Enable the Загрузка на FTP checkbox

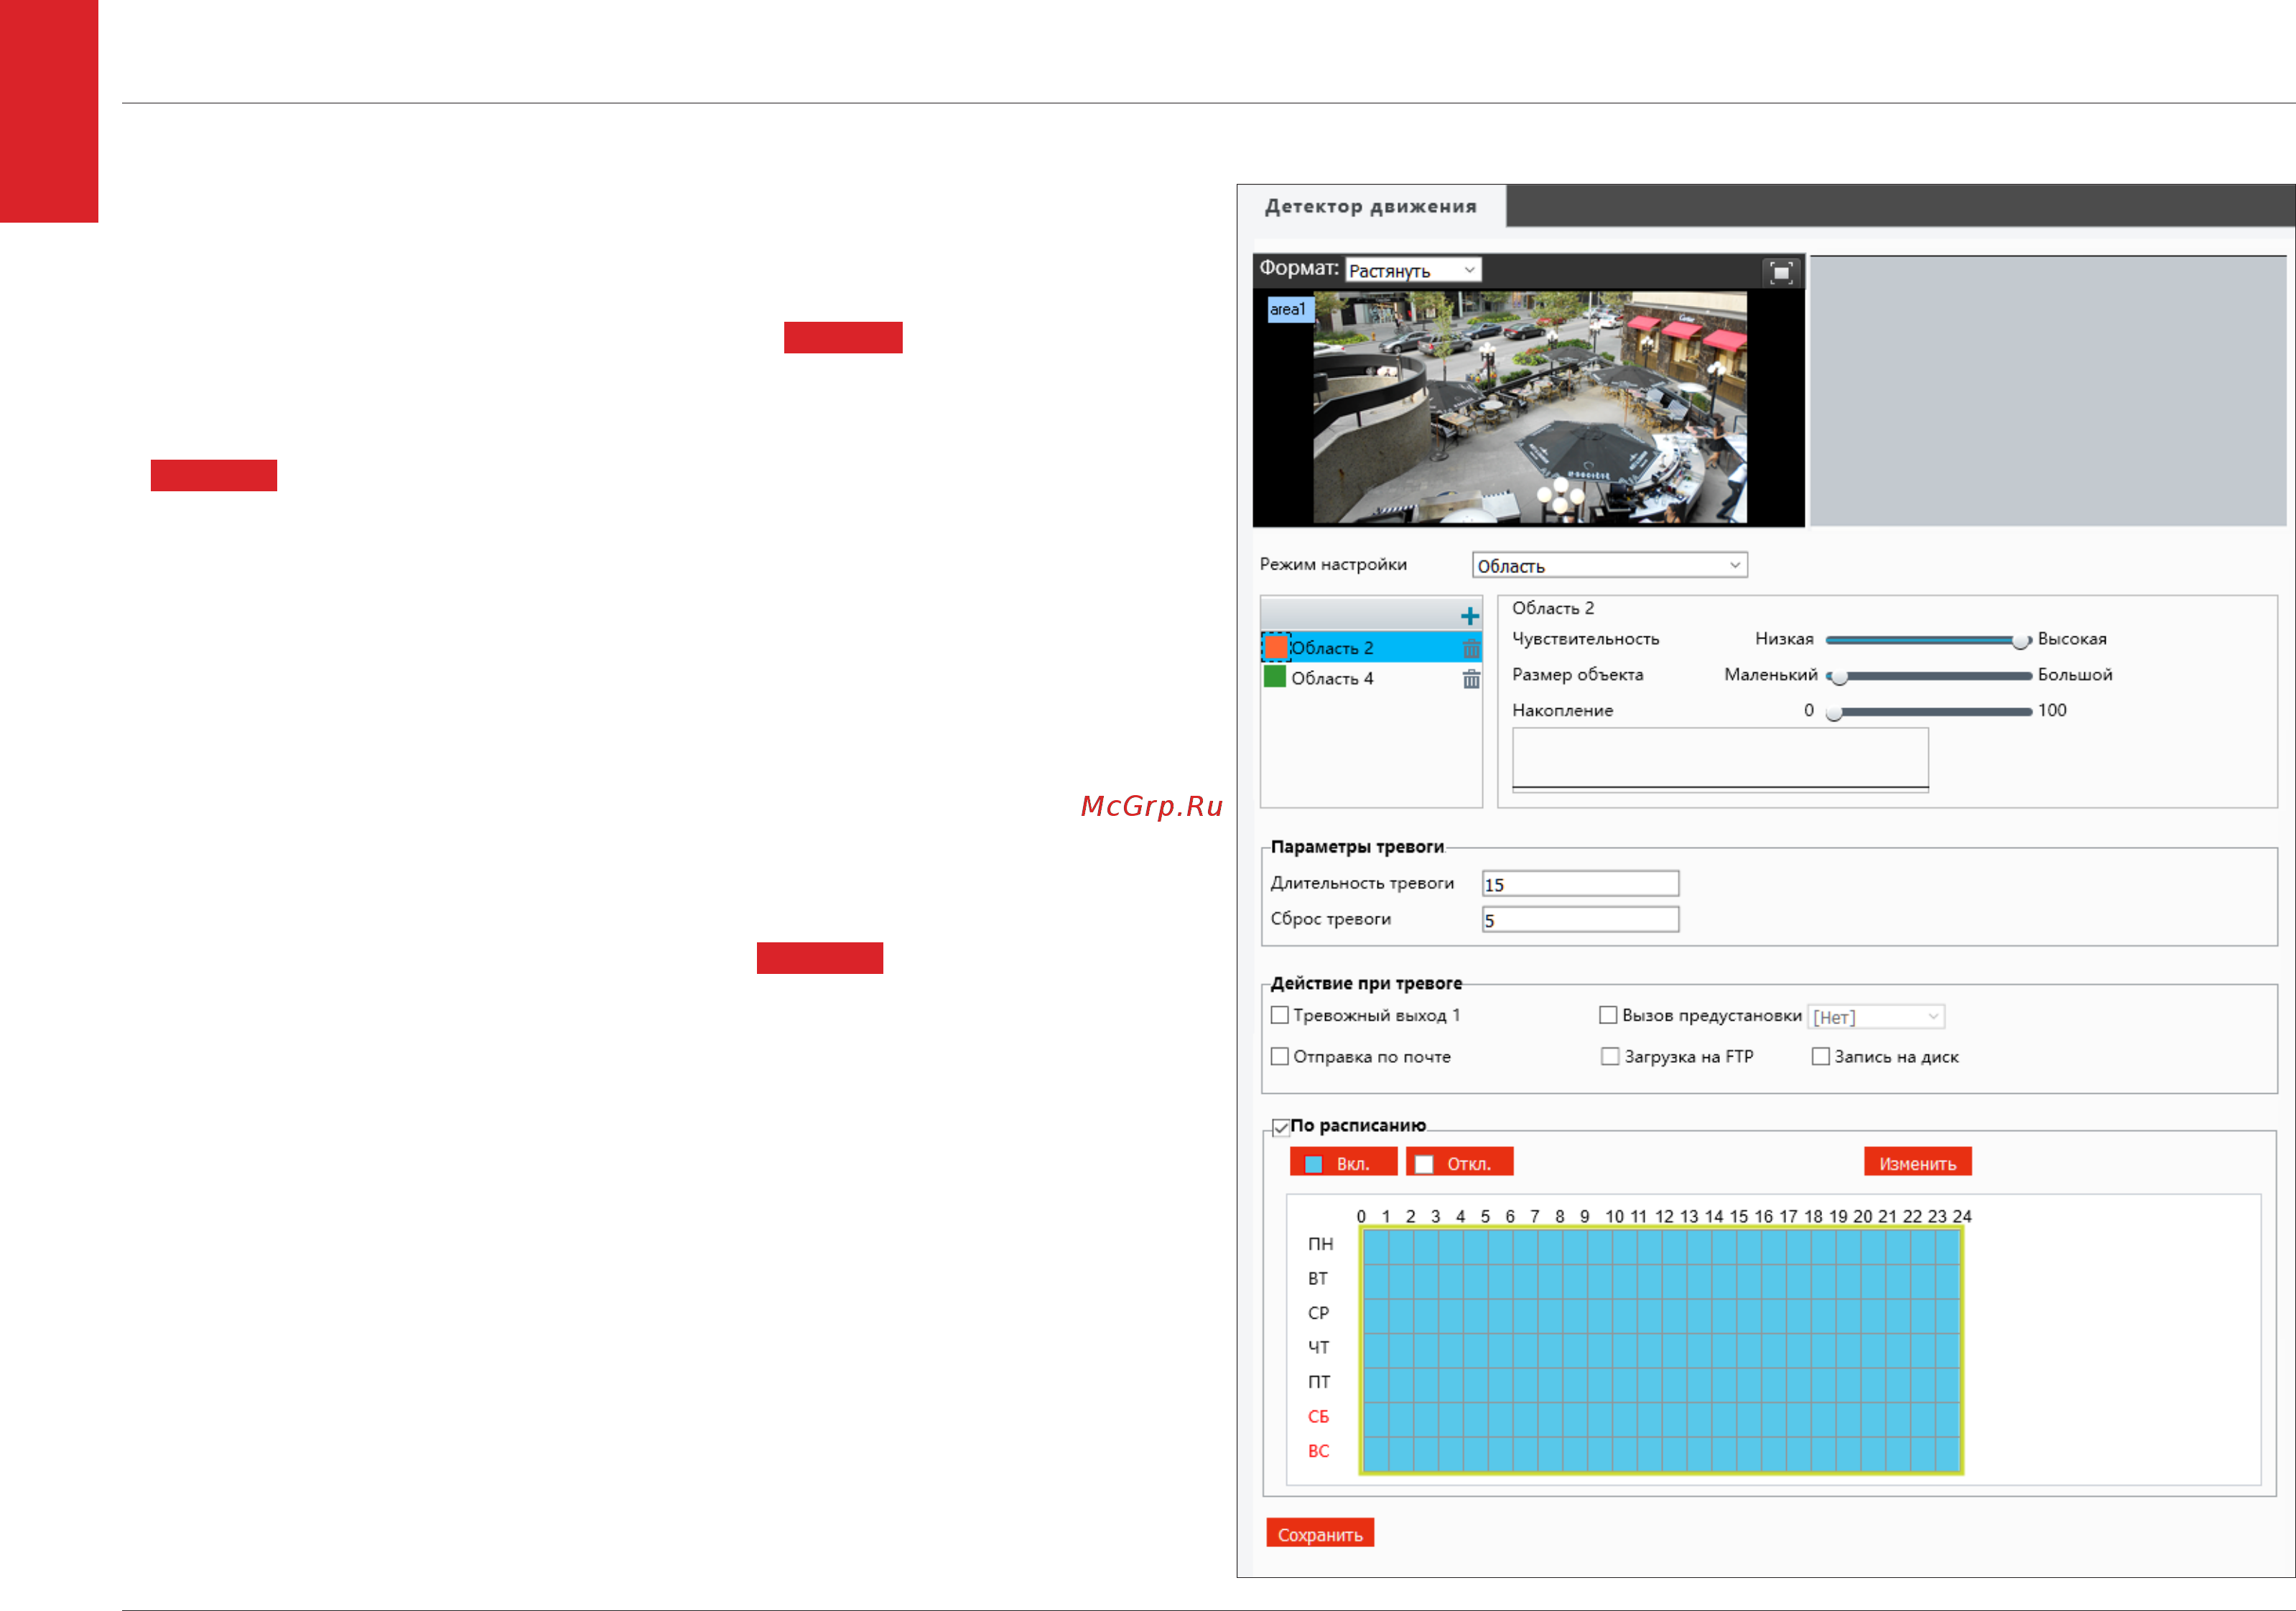tap(1610, 1056)
